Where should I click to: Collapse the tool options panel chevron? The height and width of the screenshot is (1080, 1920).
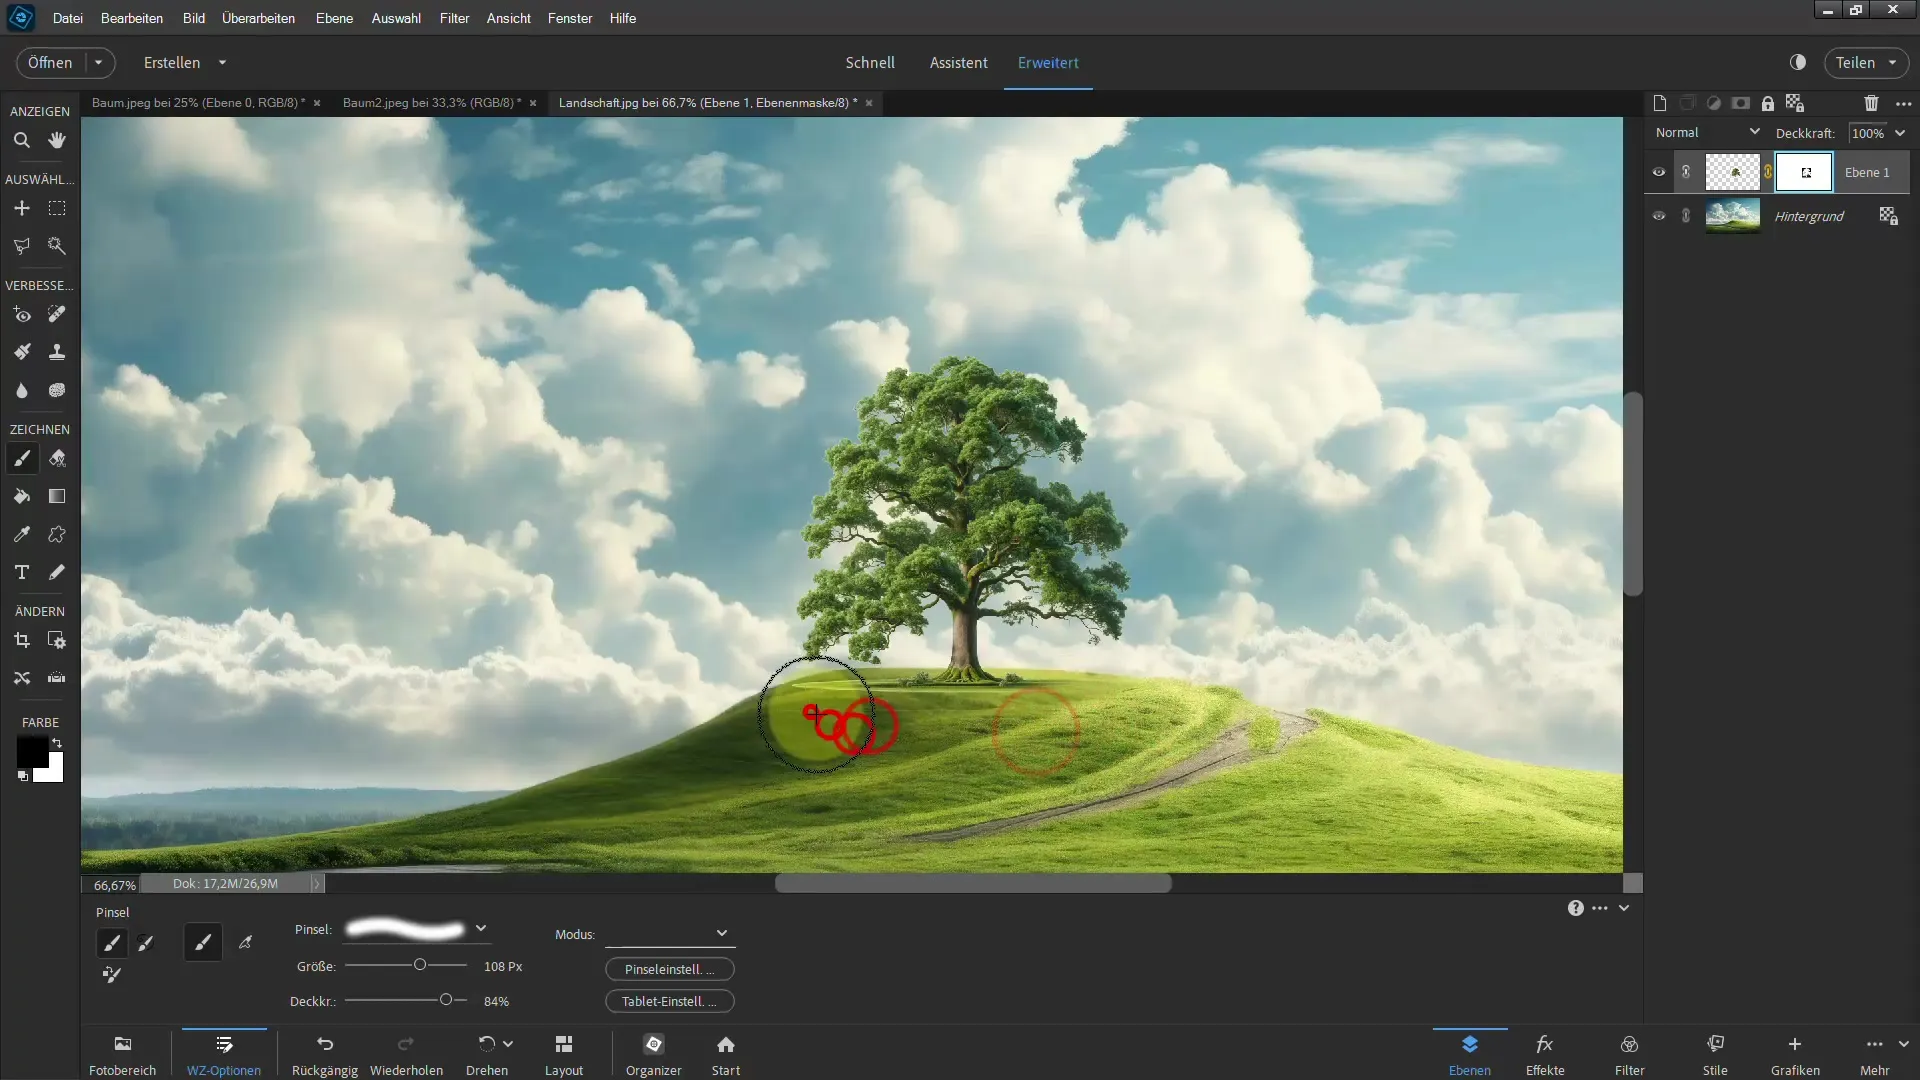1624,908
